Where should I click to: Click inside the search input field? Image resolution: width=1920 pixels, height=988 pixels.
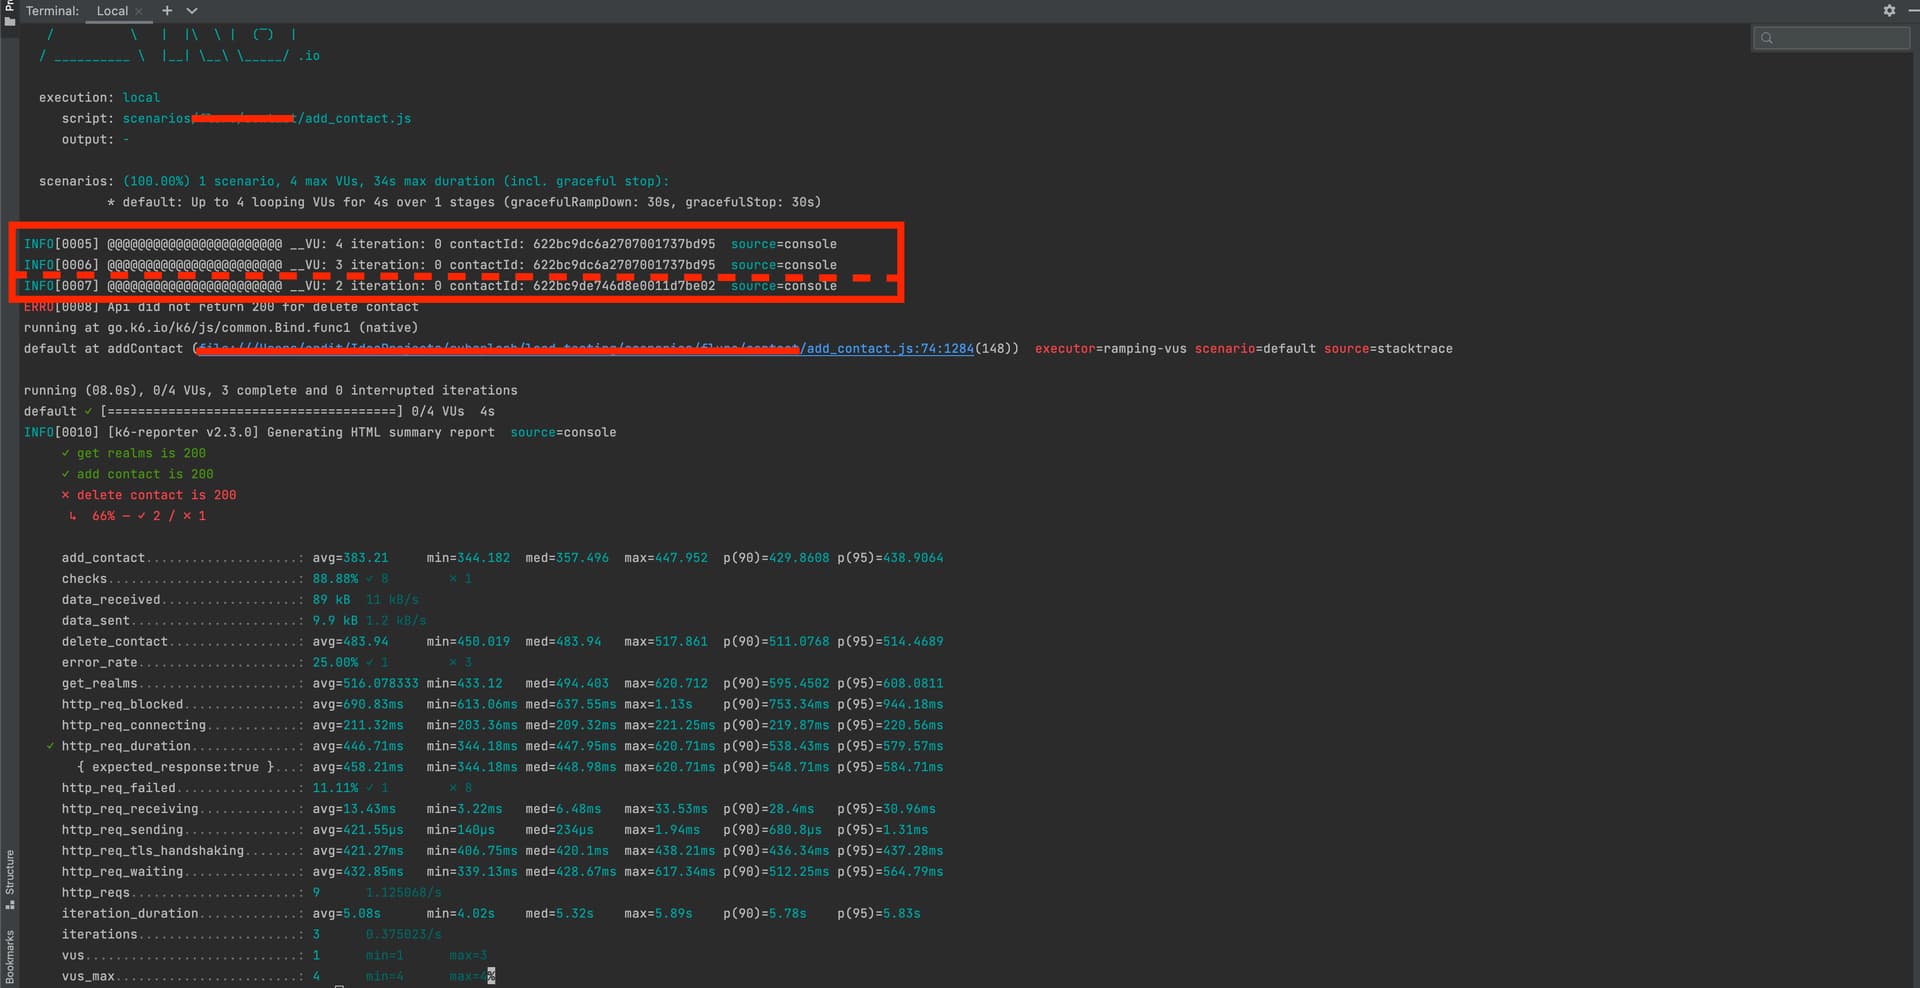(1840, 38)
